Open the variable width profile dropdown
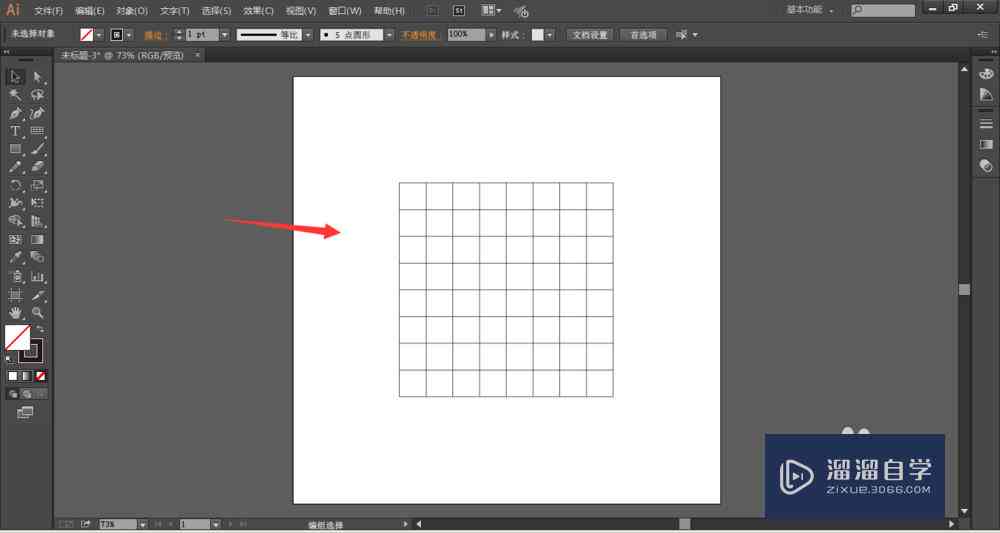The image size is (1000, 533). click(308, 35)
